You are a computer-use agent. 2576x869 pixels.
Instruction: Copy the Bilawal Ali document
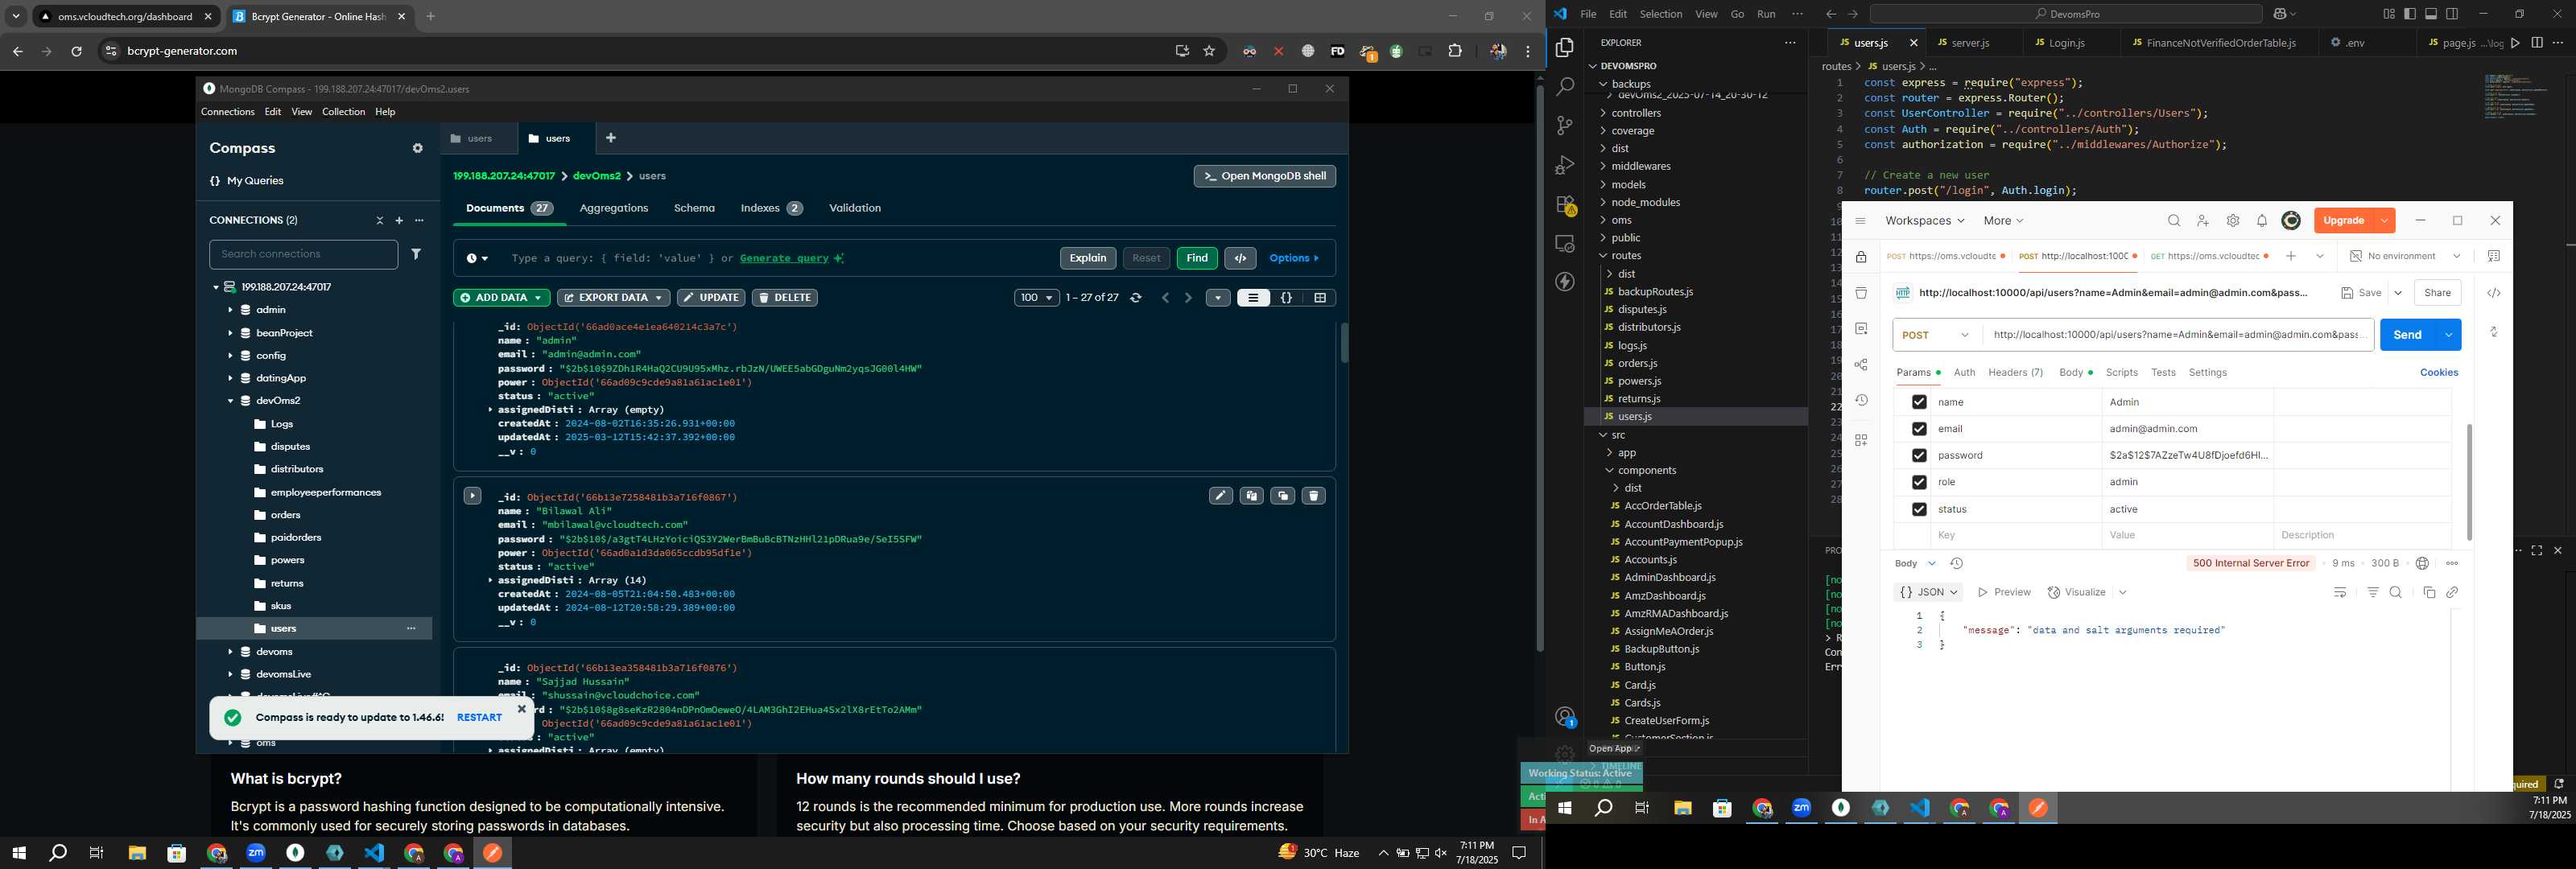(1251, 496)
